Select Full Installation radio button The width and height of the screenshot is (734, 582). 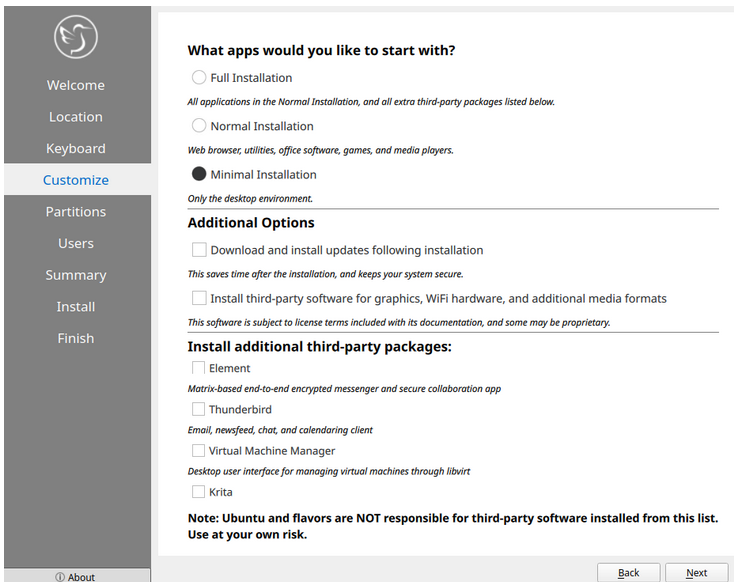click(199, 78)
